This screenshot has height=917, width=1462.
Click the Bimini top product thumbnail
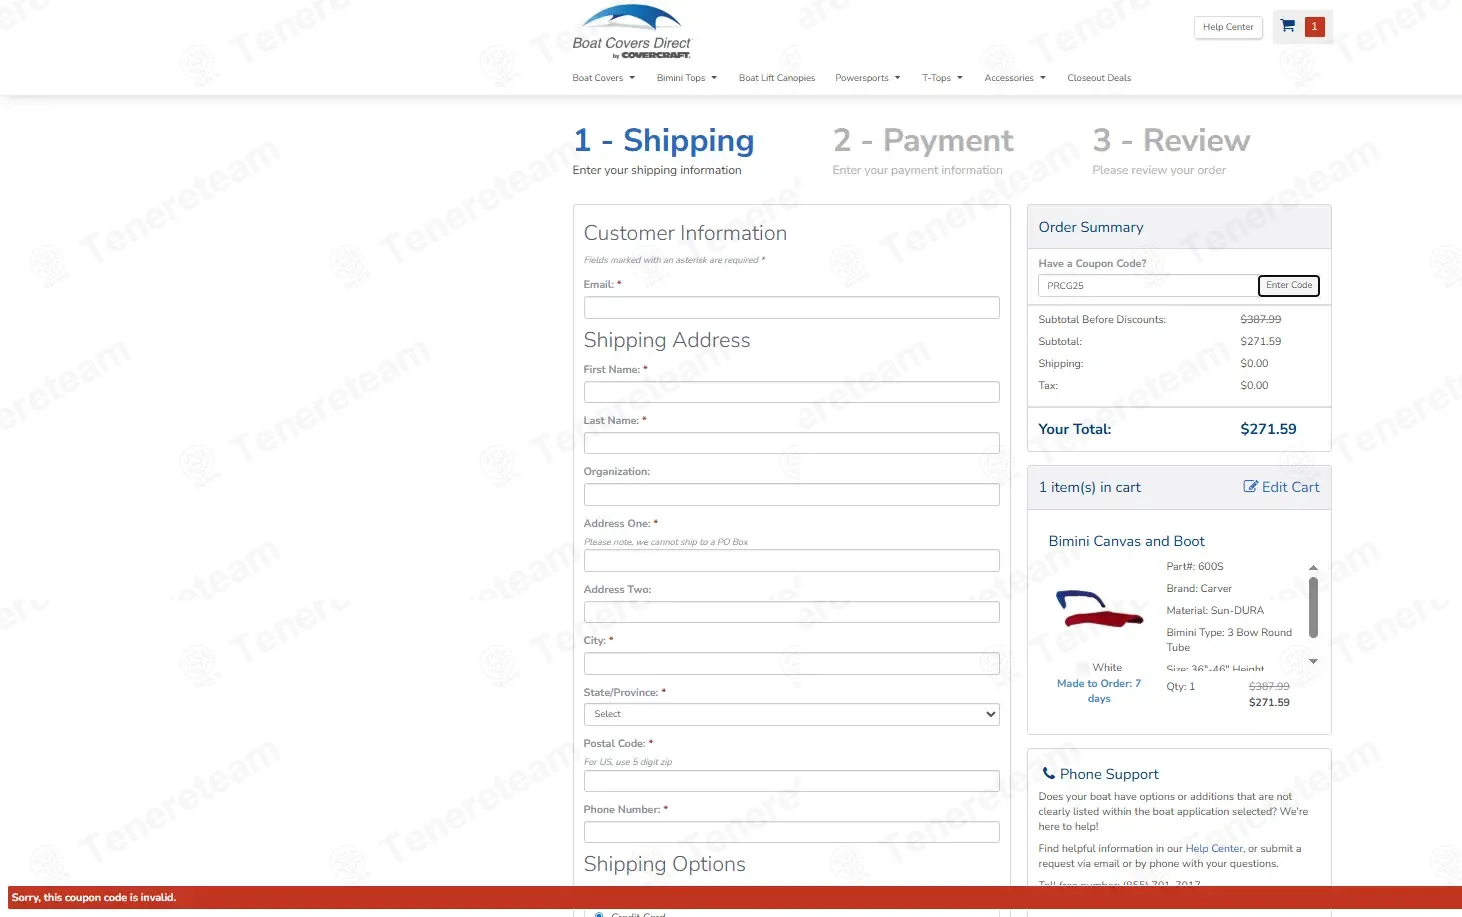coord(1099,610)
